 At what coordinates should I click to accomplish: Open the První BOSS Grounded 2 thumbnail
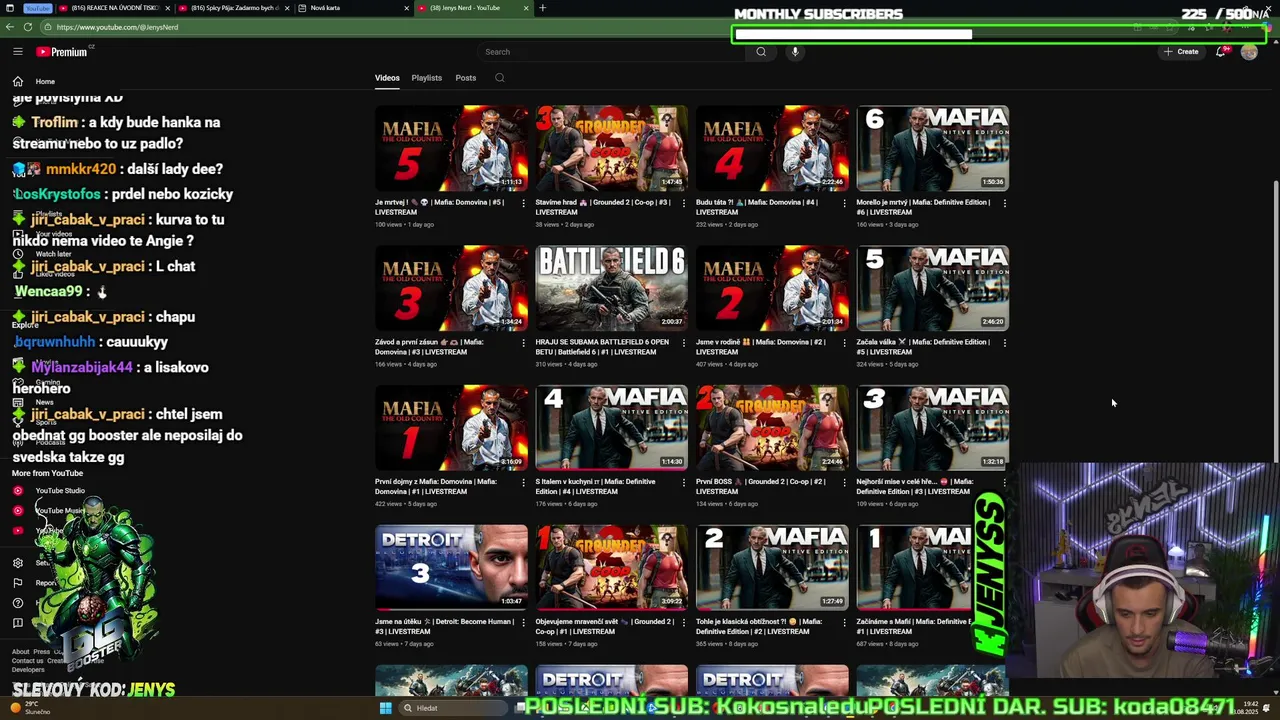[772, 428]
